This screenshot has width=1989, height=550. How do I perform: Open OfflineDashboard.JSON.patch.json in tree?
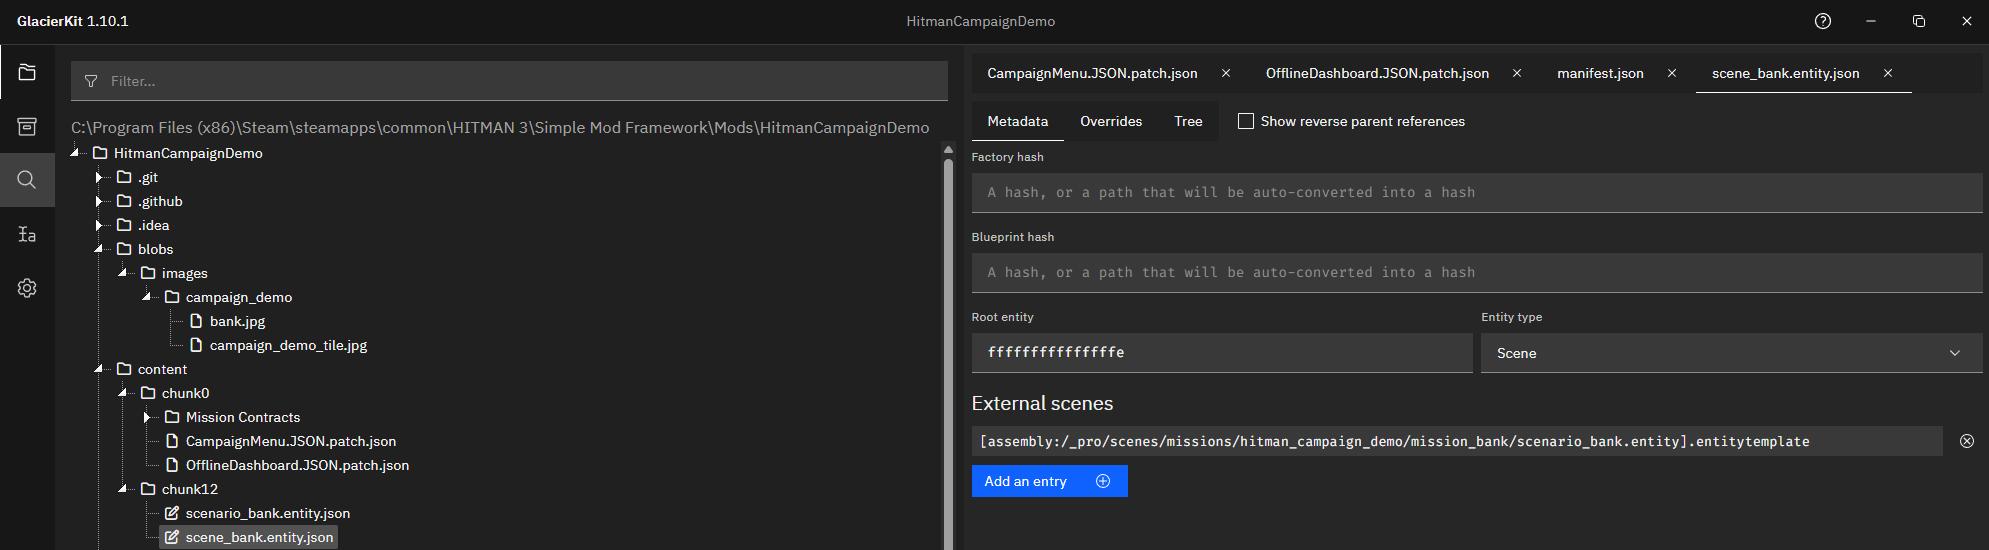pos(297,465)
